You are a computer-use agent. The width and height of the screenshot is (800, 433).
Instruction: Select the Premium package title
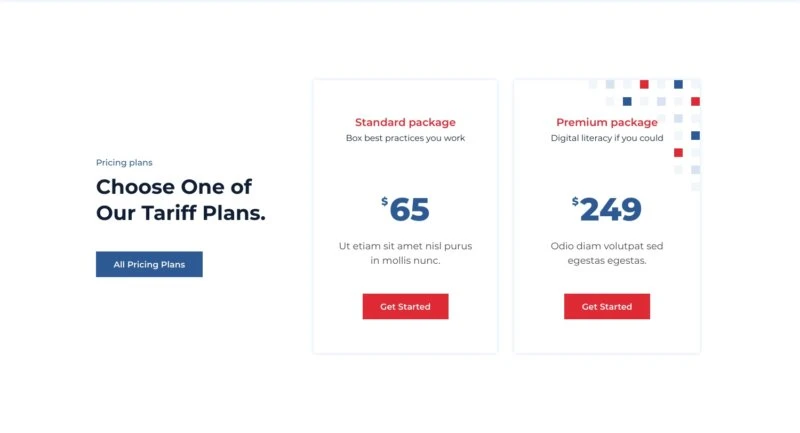[606, 122]
